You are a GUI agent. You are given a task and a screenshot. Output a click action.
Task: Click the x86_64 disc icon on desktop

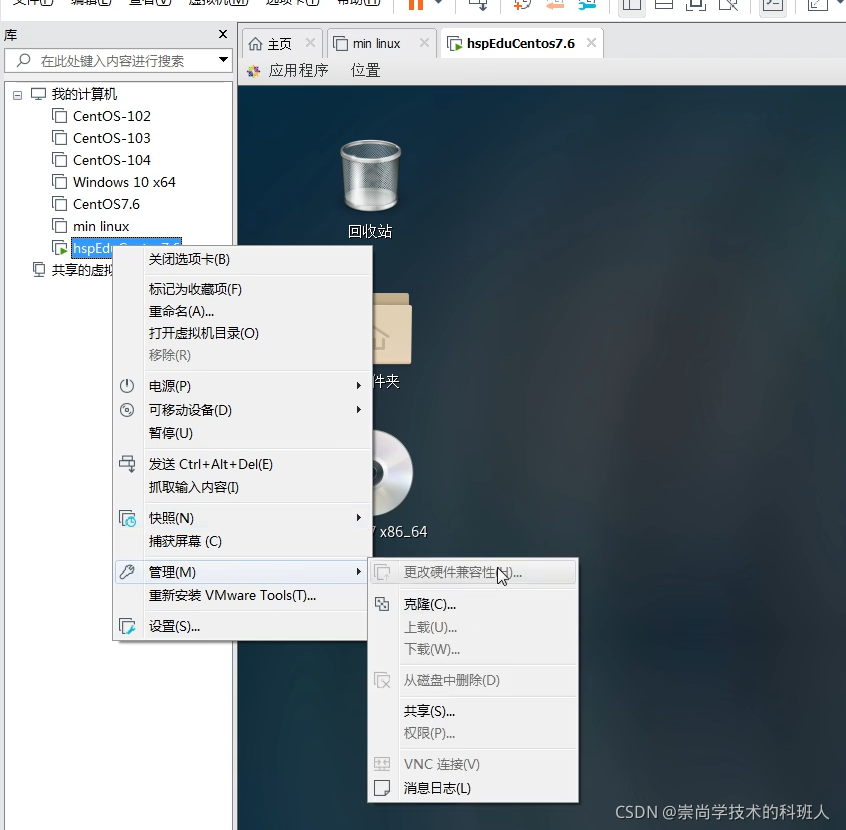click(x=393, y=473)
